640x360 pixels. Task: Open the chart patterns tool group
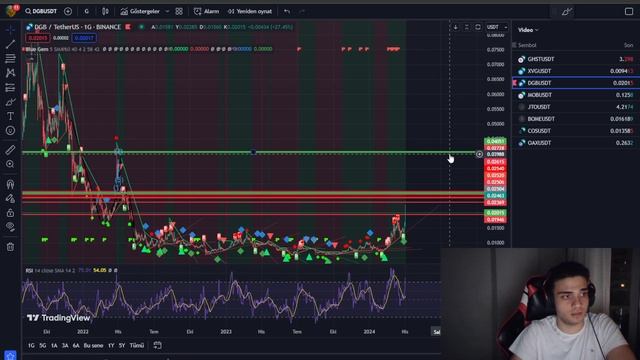[10, 73]
